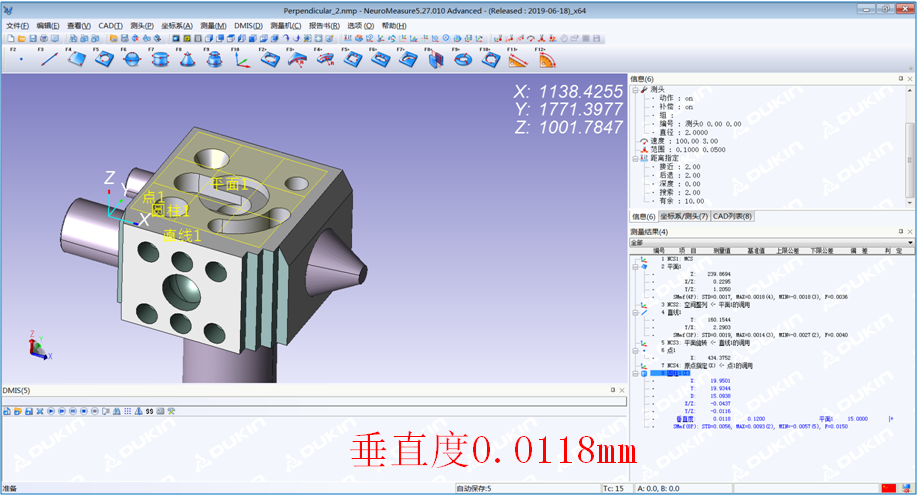
Task: Click the F10 coordinate system tool
Action: (x=242, y=60)
